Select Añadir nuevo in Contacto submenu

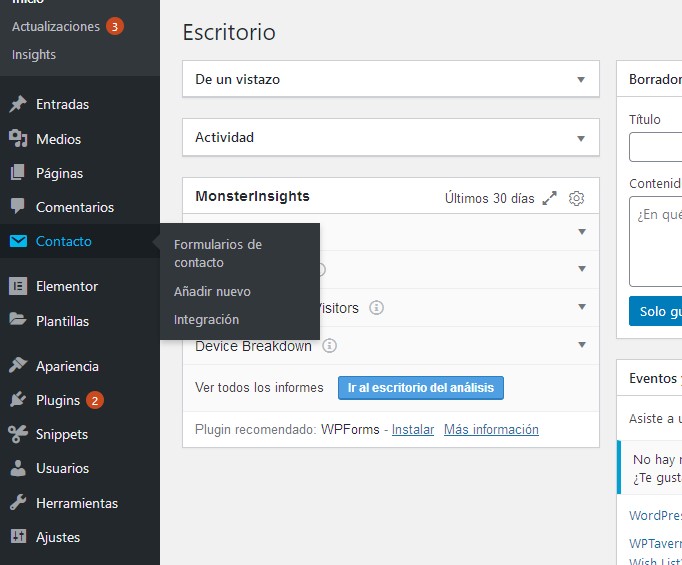(212, 292)
